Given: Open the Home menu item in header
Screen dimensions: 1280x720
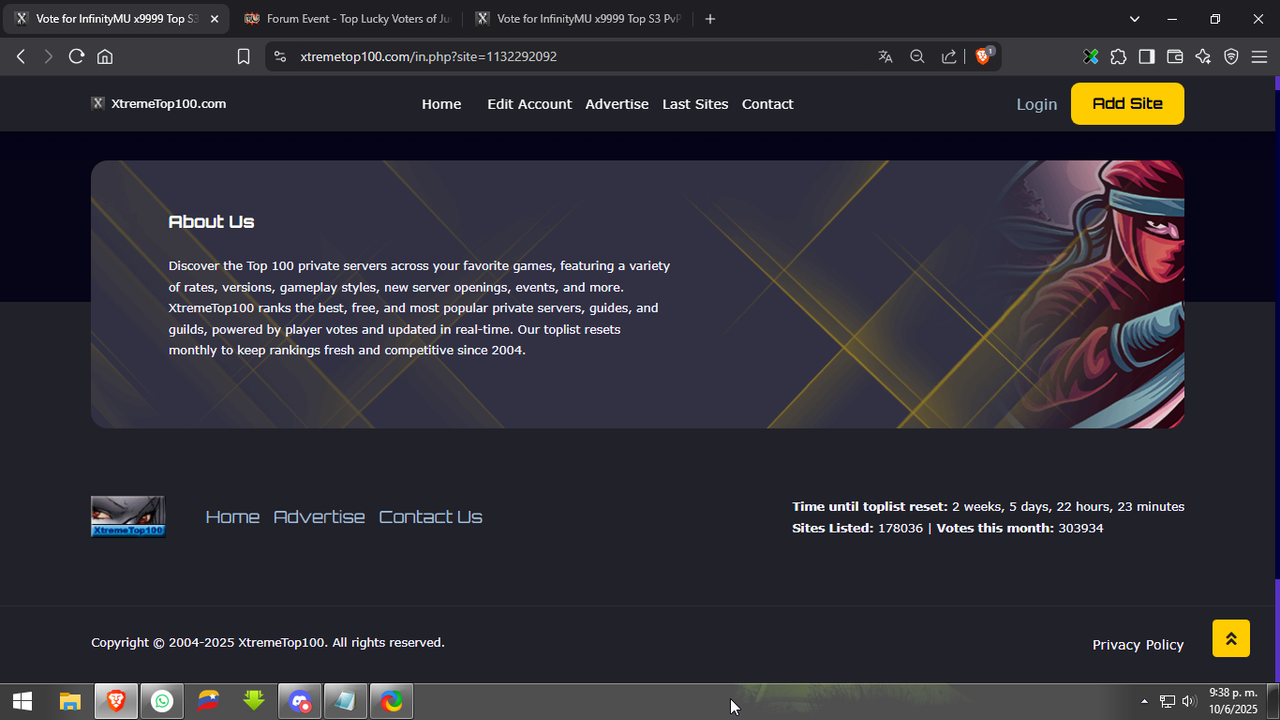Looking at the screenshot, I should click(x=441, y=104).
